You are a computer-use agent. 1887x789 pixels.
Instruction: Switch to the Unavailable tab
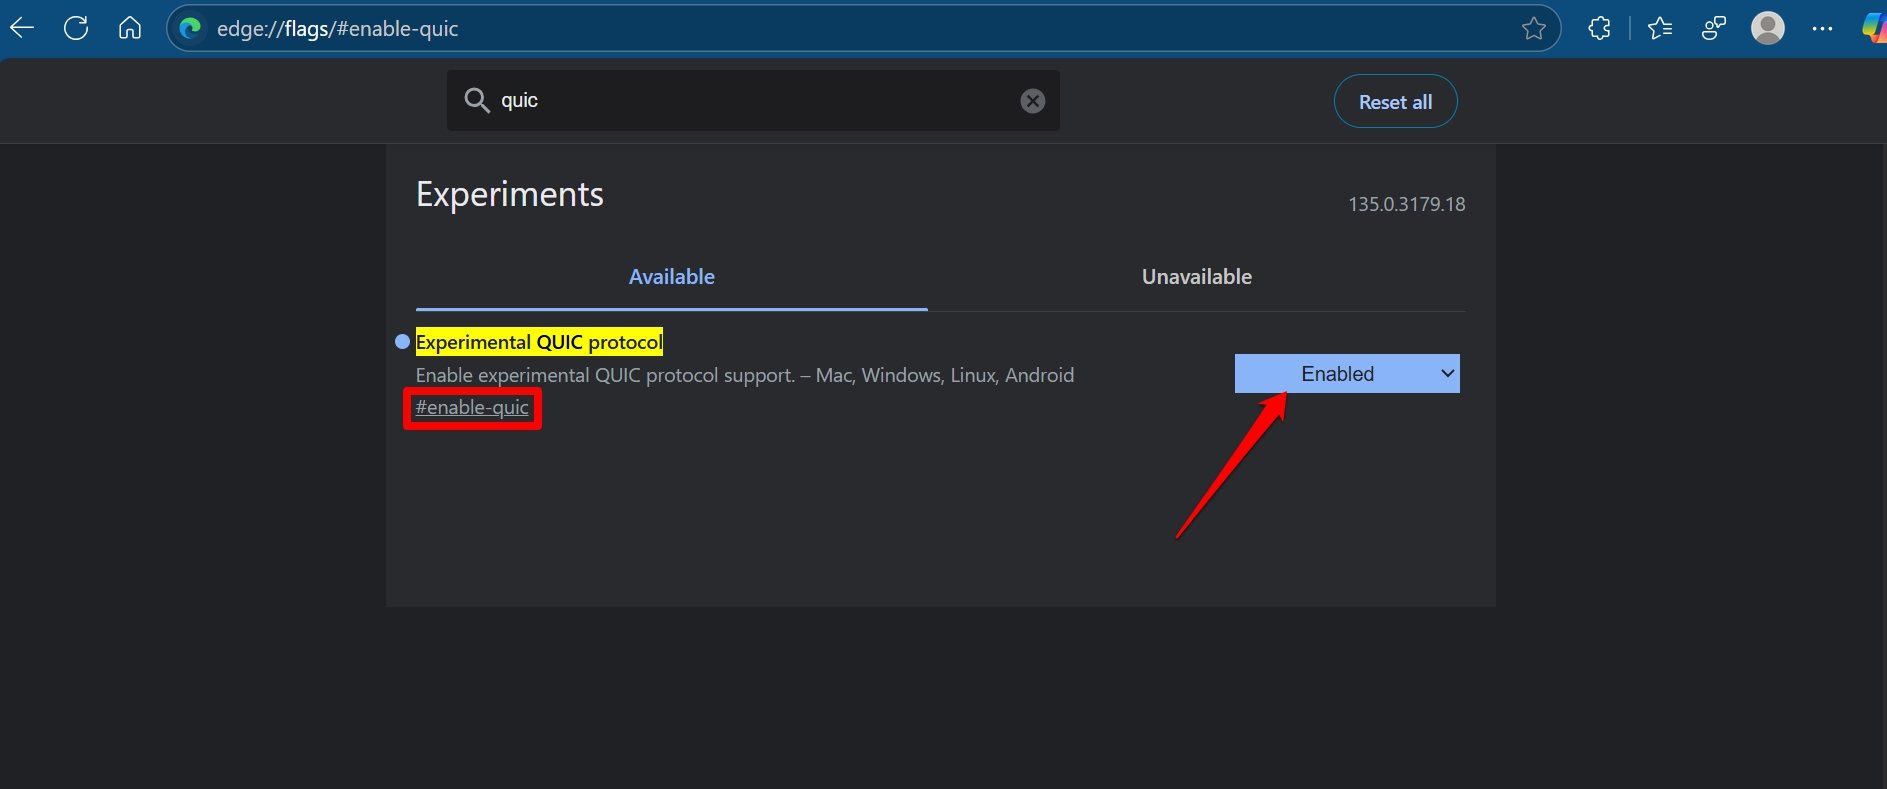point(1197,277)
